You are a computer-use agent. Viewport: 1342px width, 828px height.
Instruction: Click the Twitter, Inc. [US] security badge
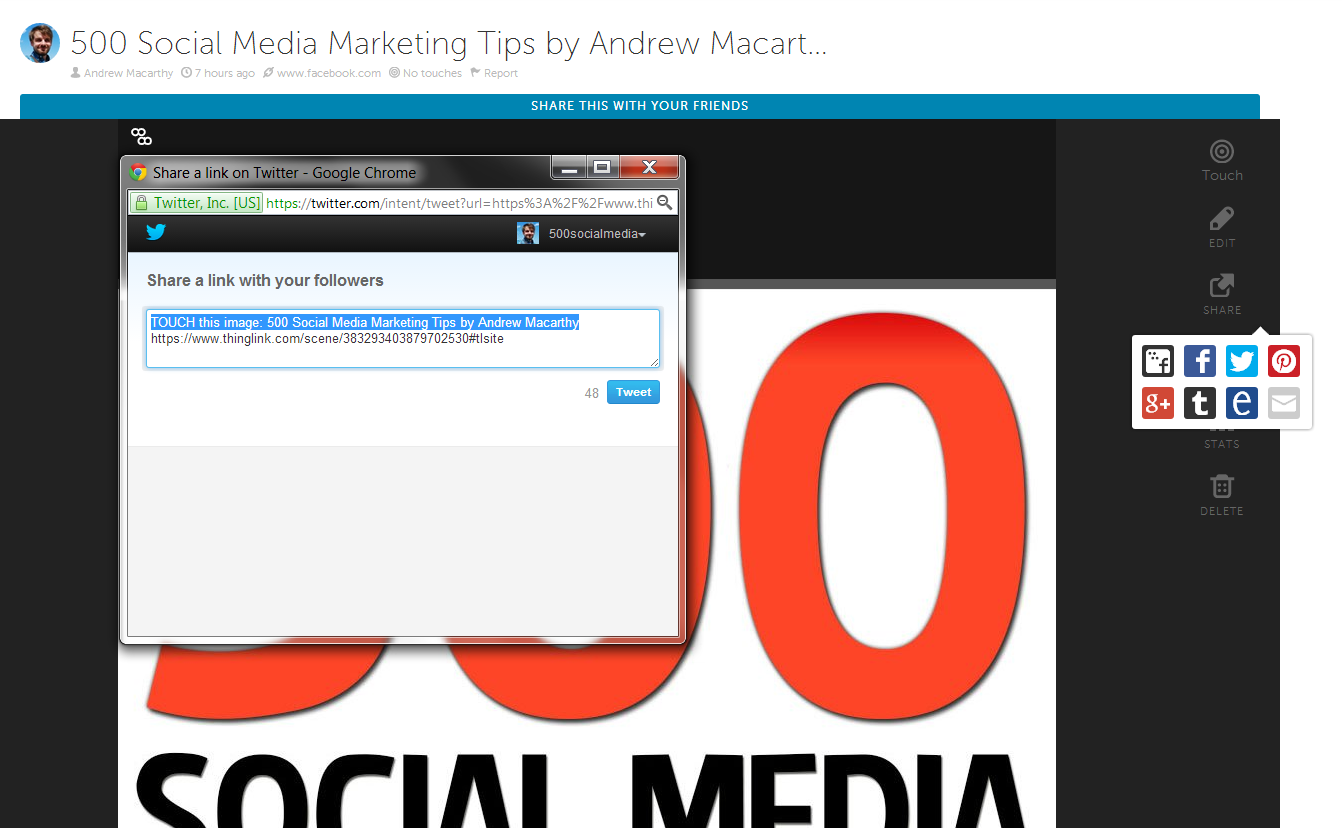tap(196, 203)
